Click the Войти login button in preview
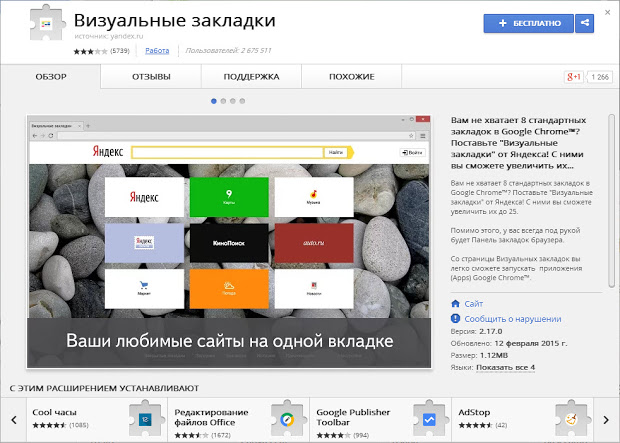This screenshot has height=443, width=620. [x=413, y=152]
